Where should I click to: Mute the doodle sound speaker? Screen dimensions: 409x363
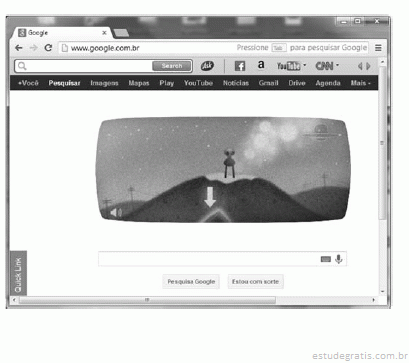116,212
